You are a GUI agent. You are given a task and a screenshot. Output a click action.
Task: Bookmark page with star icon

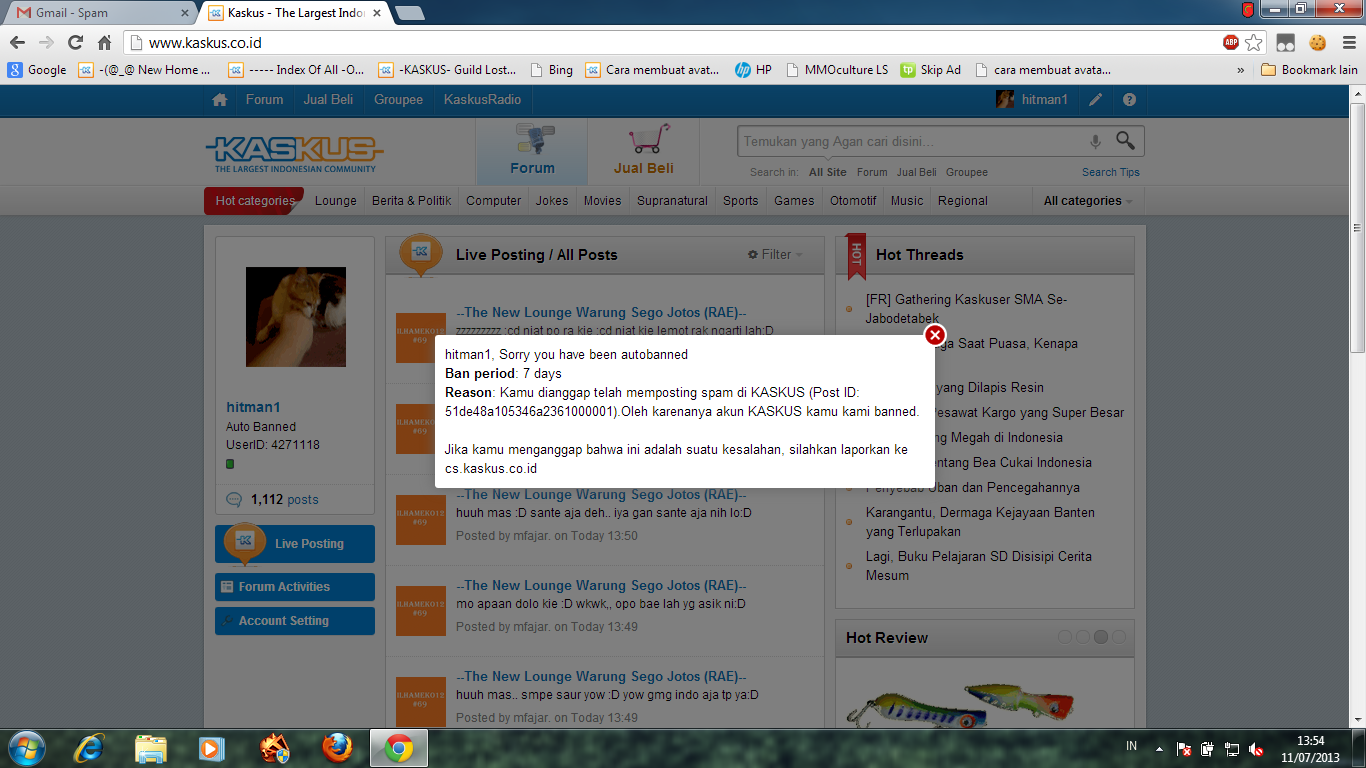1254,42
